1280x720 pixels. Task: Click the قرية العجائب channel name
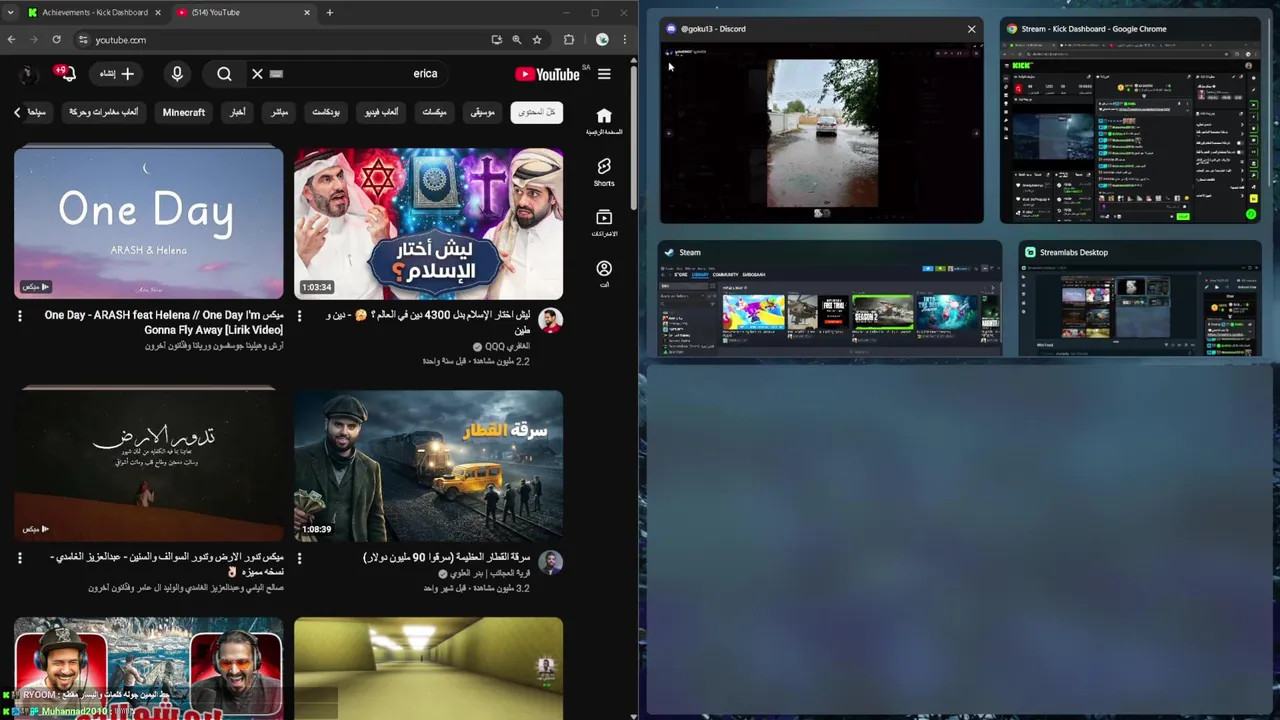point(490,573)
